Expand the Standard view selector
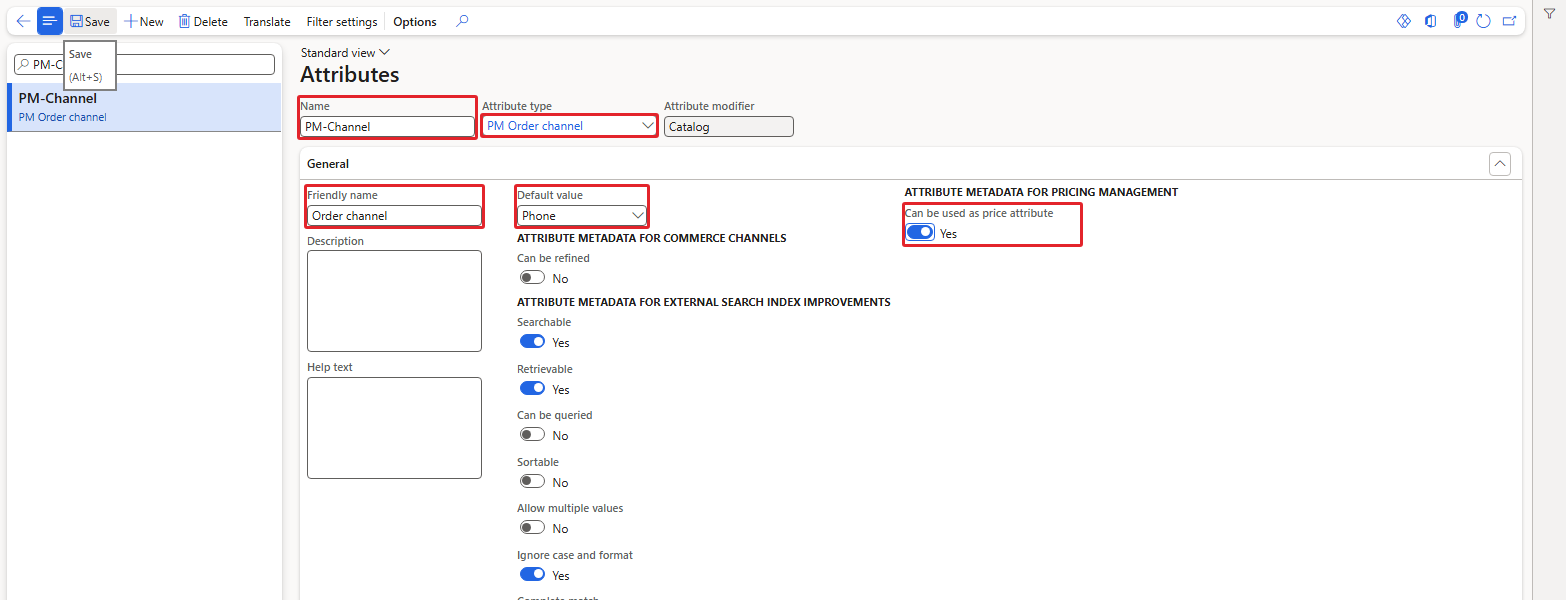Viewport: 1566px width, 600px height. click(x=345, y=52)
